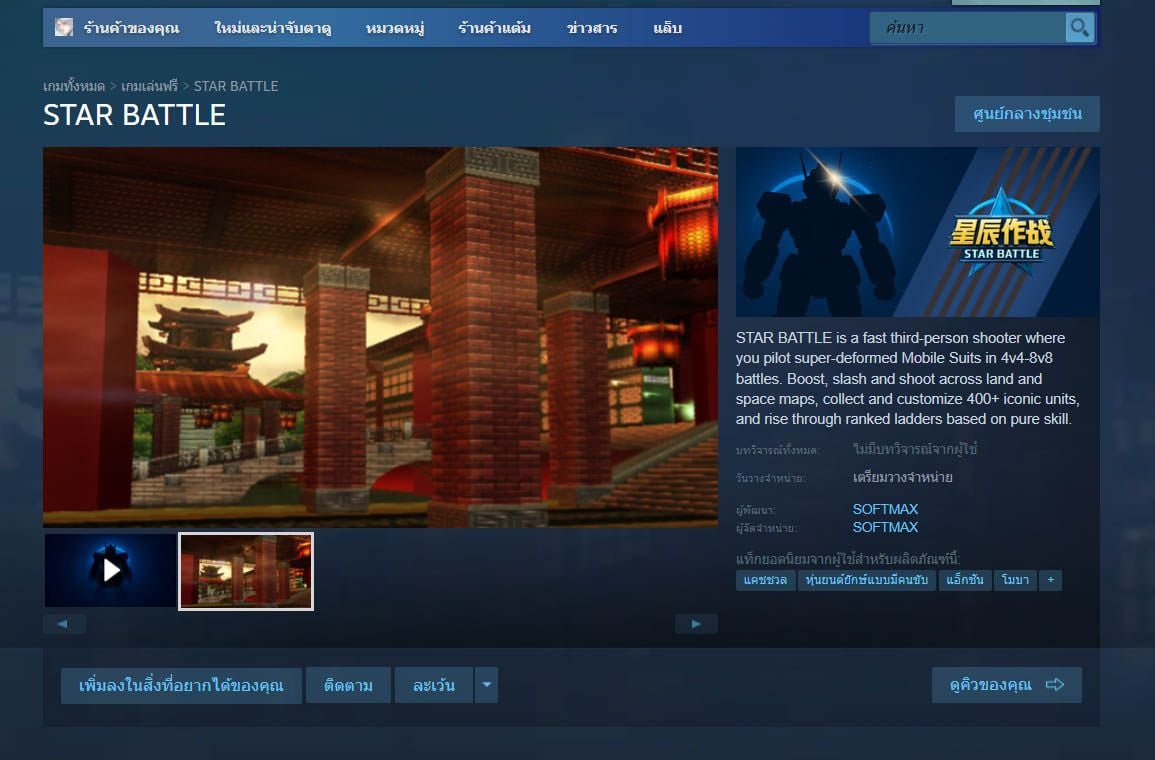Open ข่าวสาร tab
The width and height of the screenshot is (1155, 760).
[x=592, y=28]
